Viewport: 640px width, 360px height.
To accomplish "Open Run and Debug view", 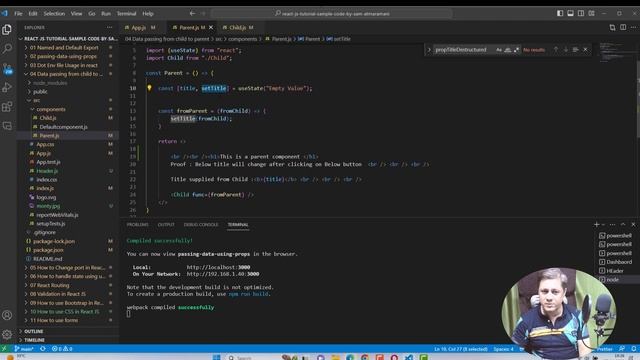I will tap(7, 87).
